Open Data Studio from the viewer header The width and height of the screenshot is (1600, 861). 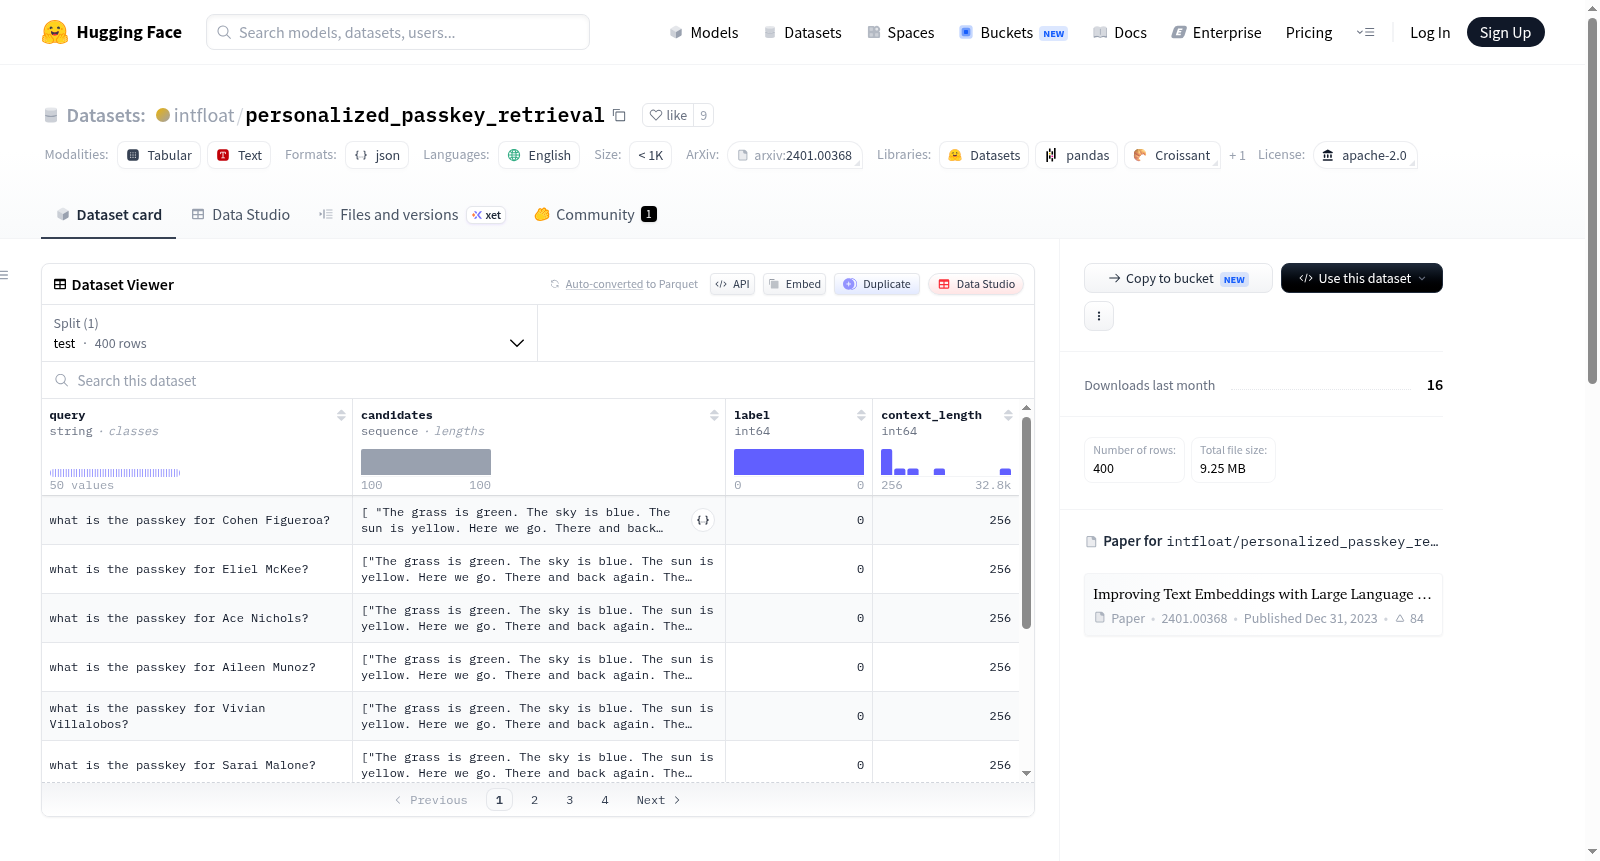[x=976, y=284]
